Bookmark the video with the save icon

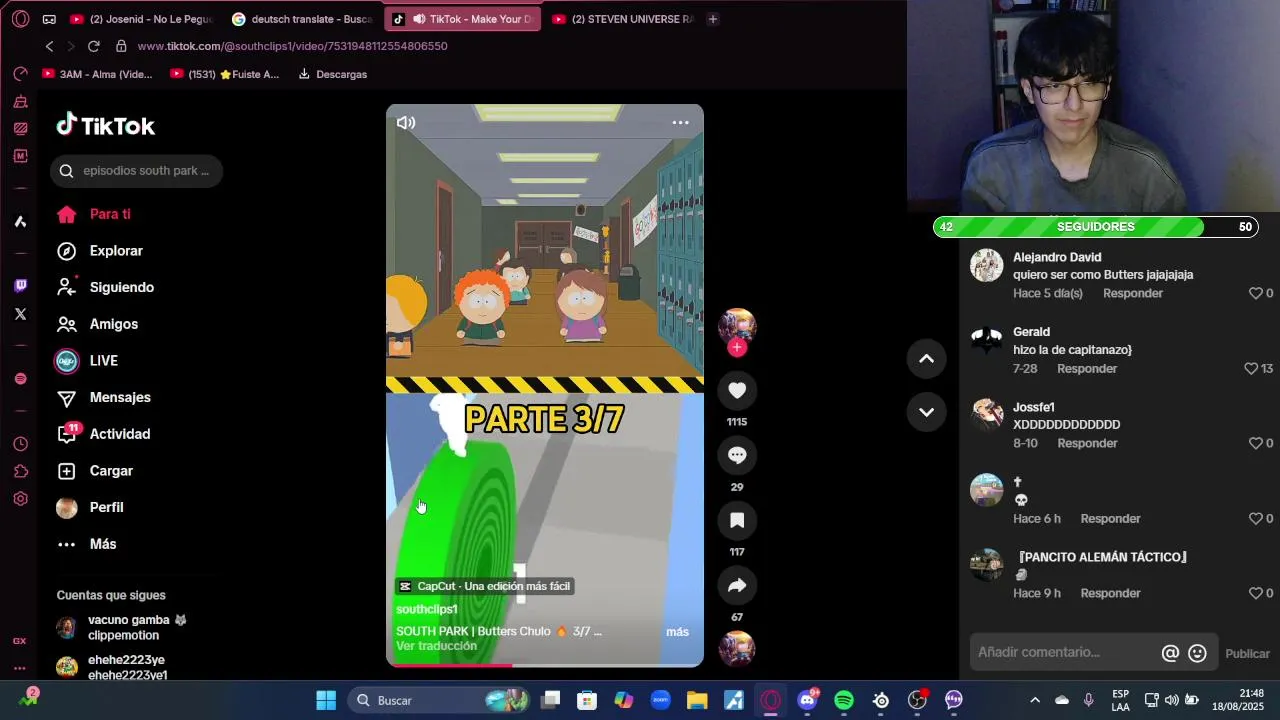pos(737,520)
